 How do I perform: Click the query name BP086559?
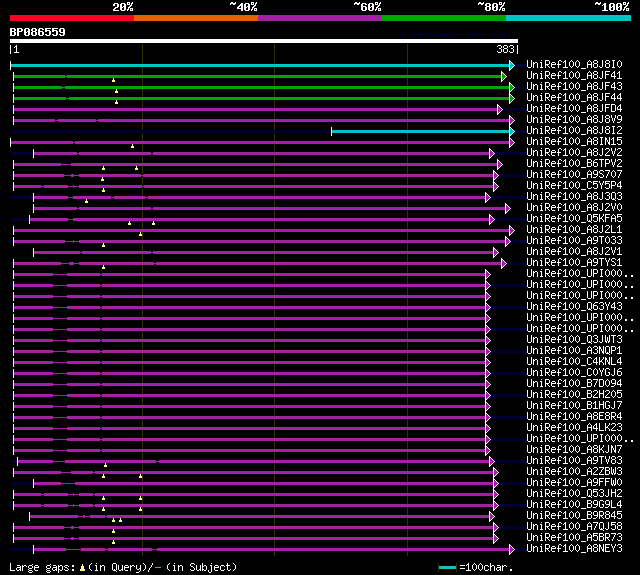38,32
